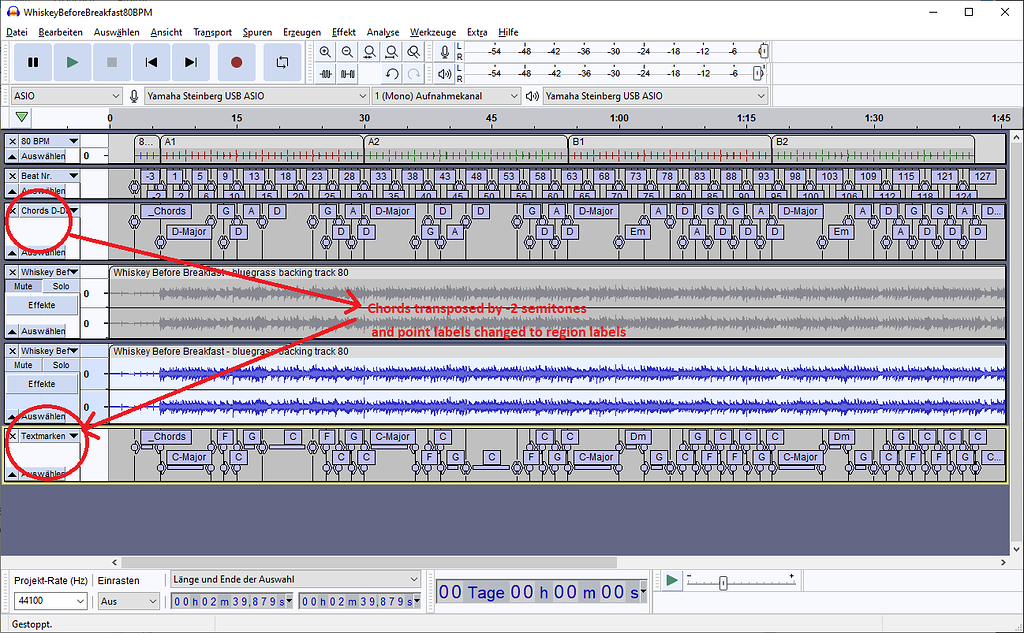Click the Fit Project to Width icon
Image resolution: width=1024 pixels, height=633 pixels.
[391, 52]
